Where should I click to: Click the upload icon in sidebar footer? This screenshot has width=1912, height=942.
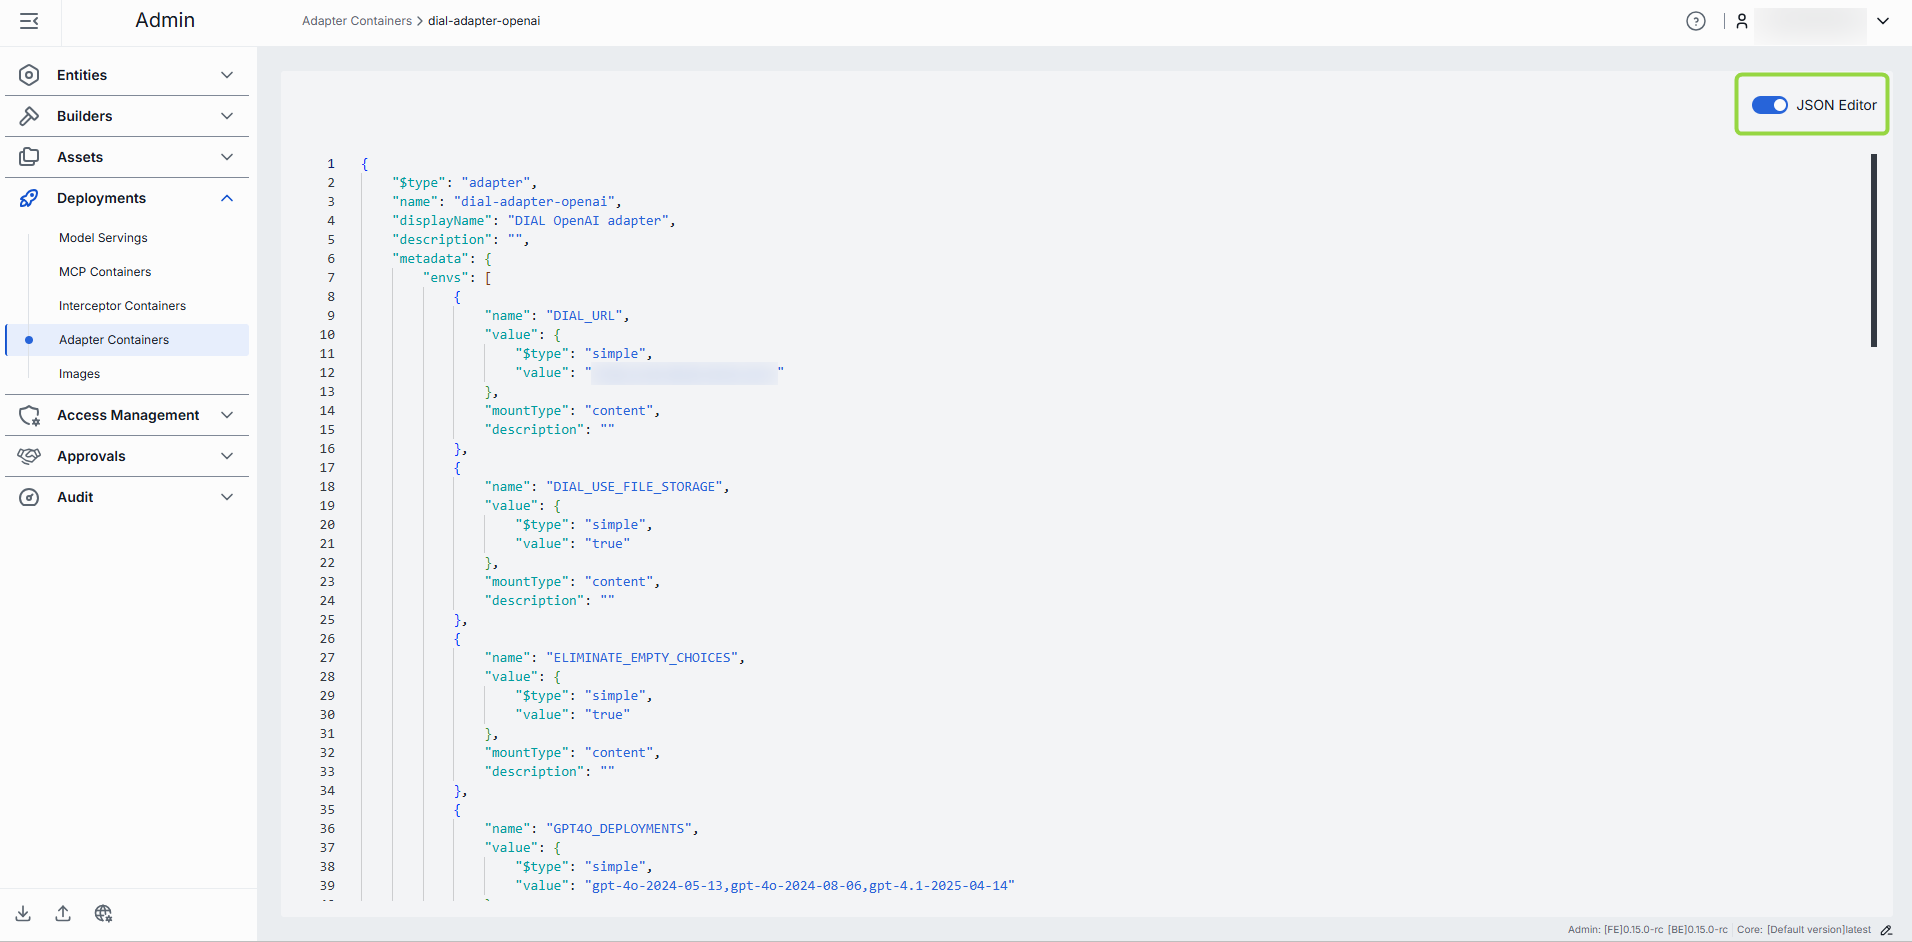pyautogui.click(x=63, y=913)
